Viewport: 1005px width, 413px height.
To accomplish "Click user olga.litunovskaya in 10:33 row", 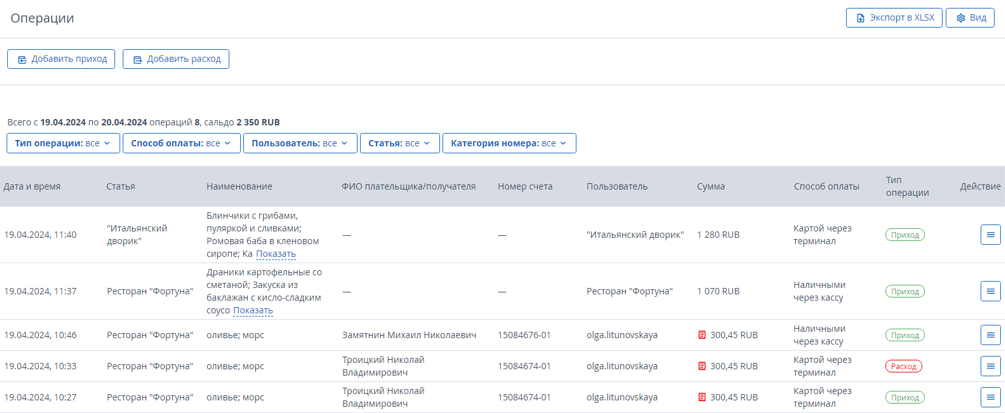I will coord(622,366).
